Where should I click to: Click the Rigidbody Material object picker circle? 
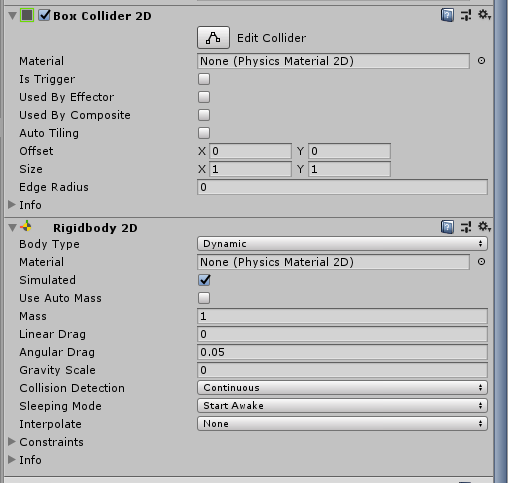coord(481,262)
